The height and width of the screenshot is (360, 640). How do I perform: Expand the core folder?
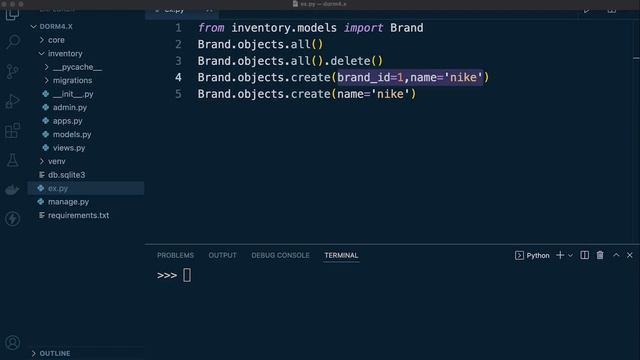[42, 40]
